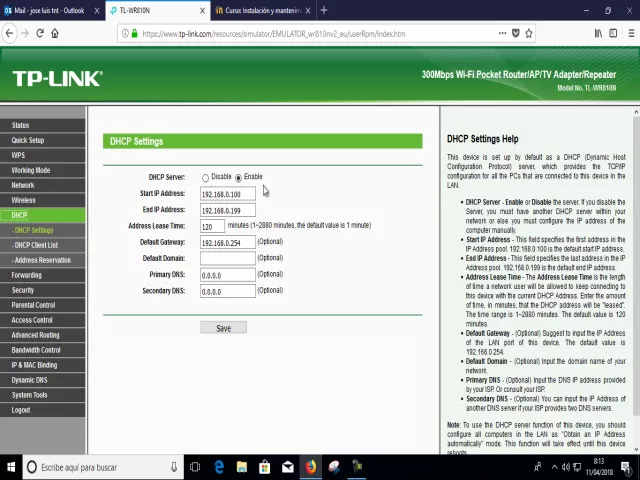Screen dimensions: 640x480
Task: Open Address Reservation submenu
Action: [x=43, y=260]
